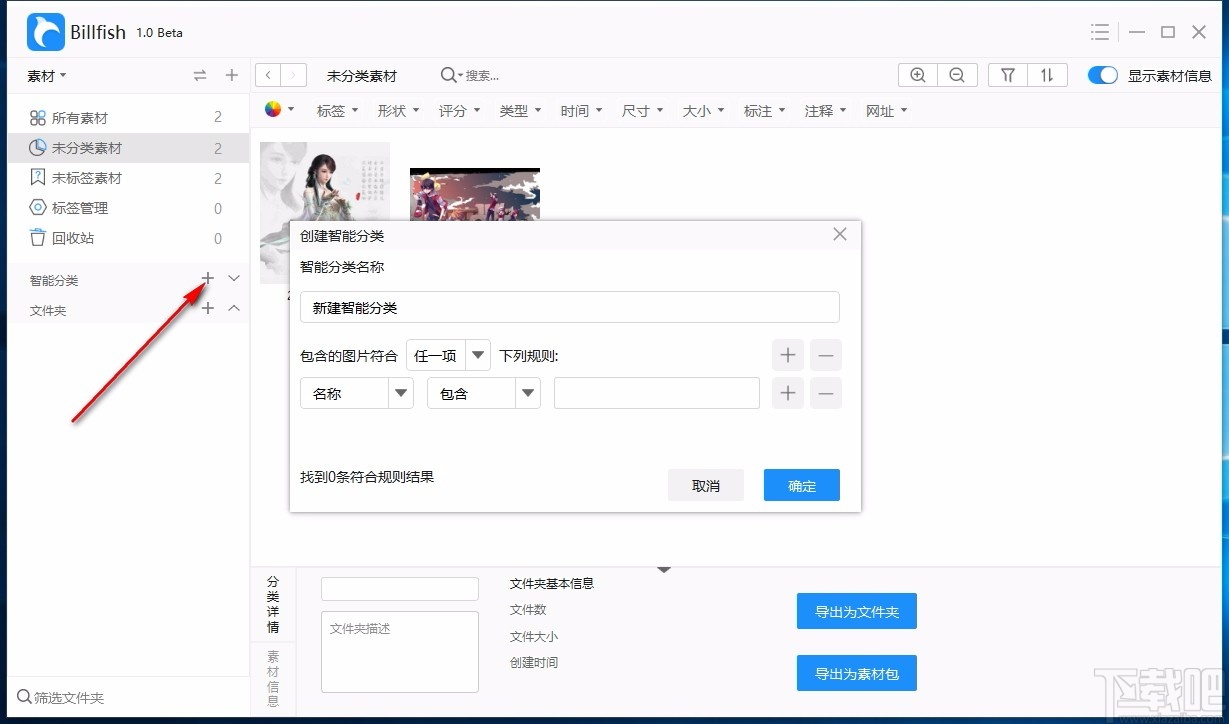
Task: Open the filter funnel icon
Action: [1006, 74]
